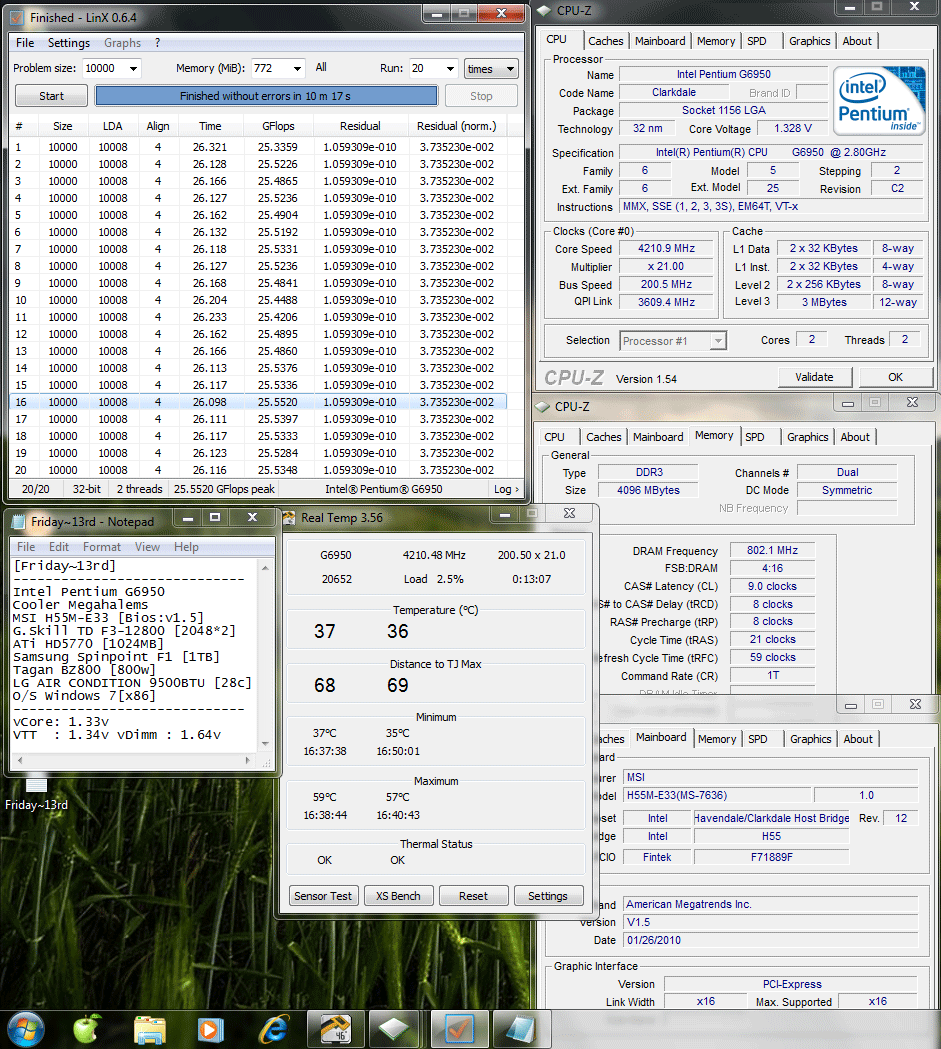Screen dimensions: 941x1049
Task: Open Windows Explorer from the taskbar
Action: 150,1028
